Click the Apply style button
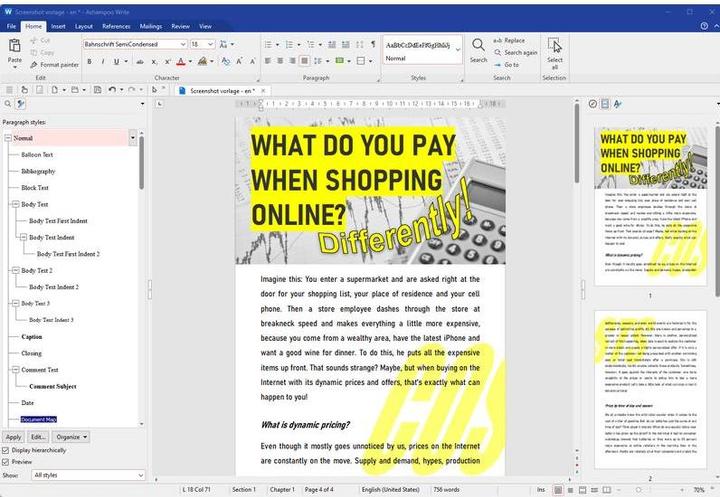 [x=13, y=437]
